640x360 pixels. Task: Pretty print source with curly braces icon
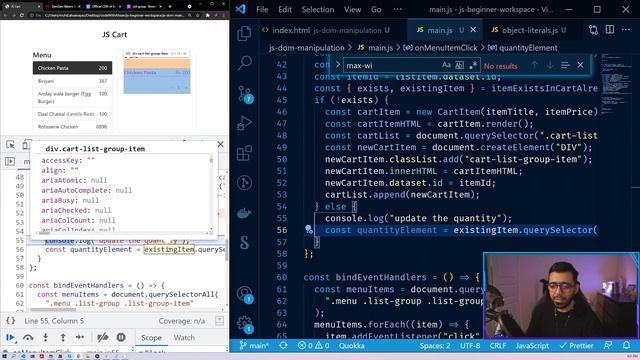click(10, 321)
